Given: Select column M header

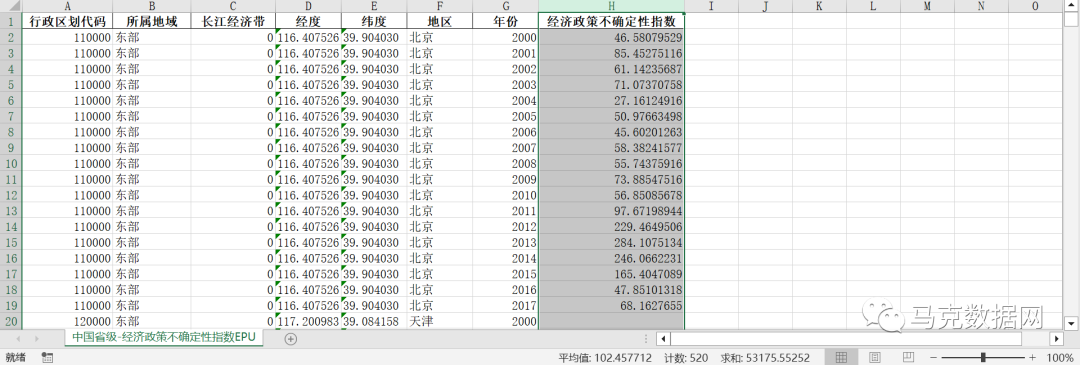Looking at the screenshot, I should 926,6.
